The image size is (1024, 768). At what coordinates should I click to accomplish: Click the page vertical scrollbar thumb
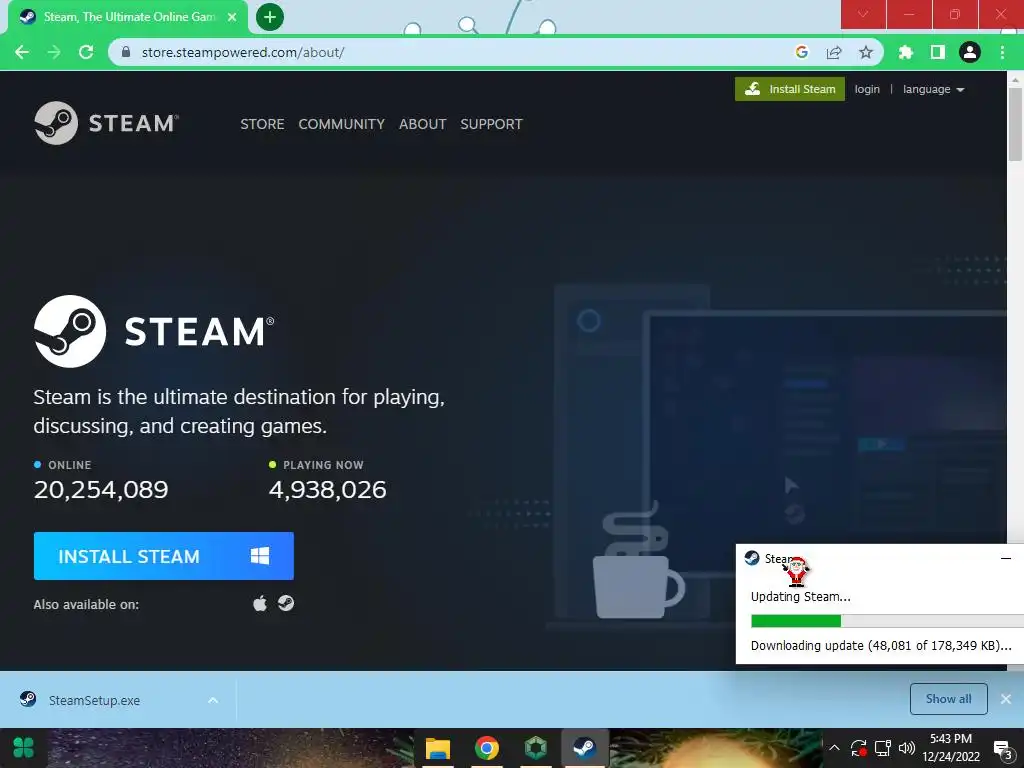(1015, 124)
